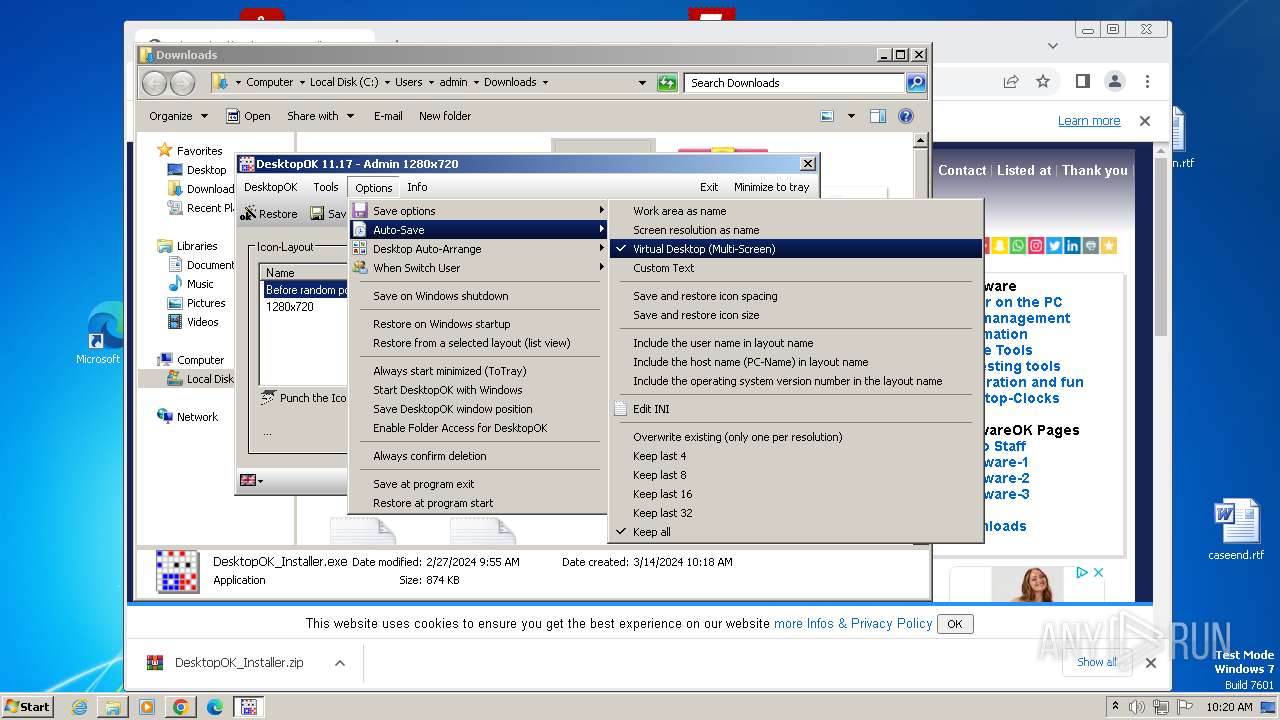1280x720 pixels.
Task: Toggle the Chrome side panel icon
Action: (1082, 81)
